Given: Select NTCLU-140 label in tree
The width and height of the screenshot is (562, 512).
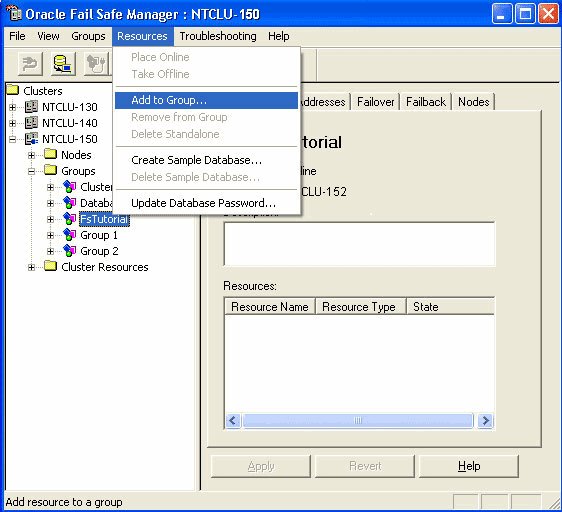Looking at the screenshot, I should [70, 123].
